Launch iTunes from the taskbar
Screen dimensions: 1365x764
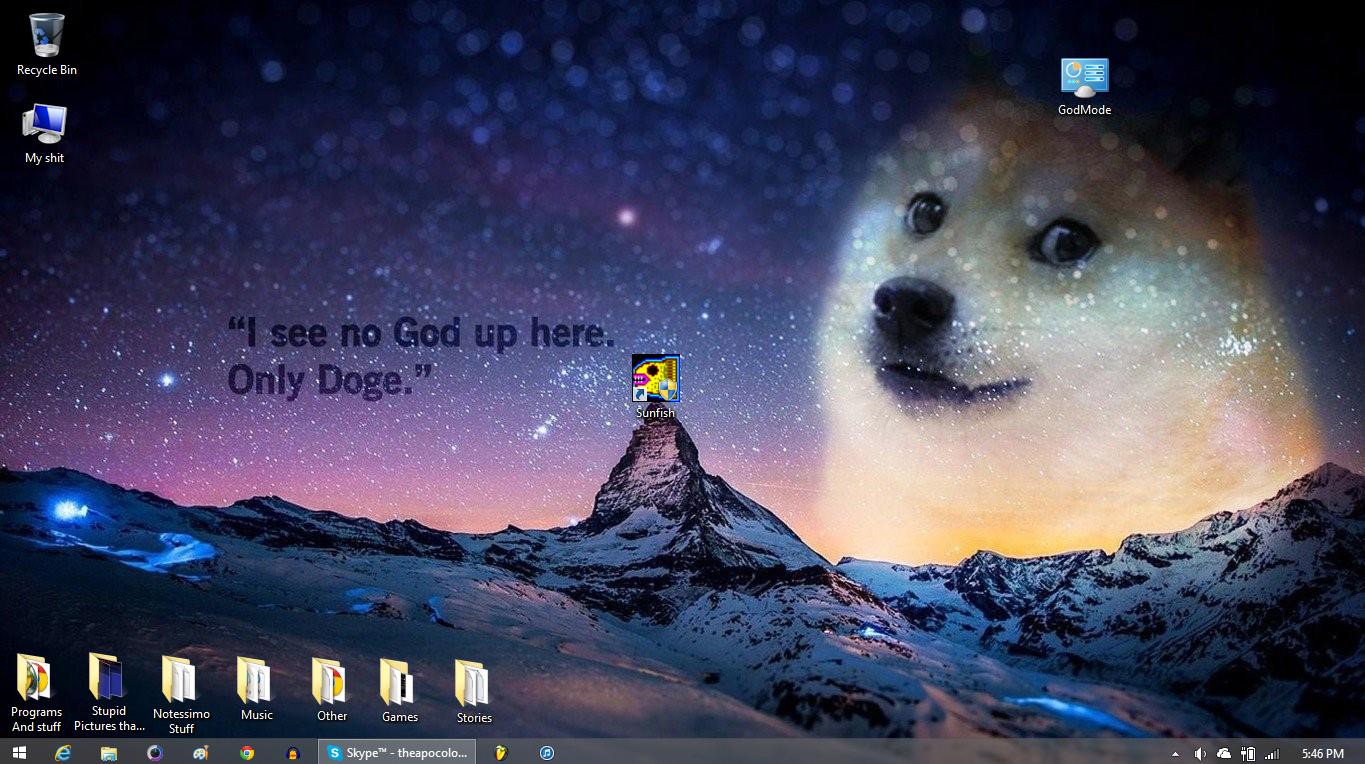[x=547, y=753]
